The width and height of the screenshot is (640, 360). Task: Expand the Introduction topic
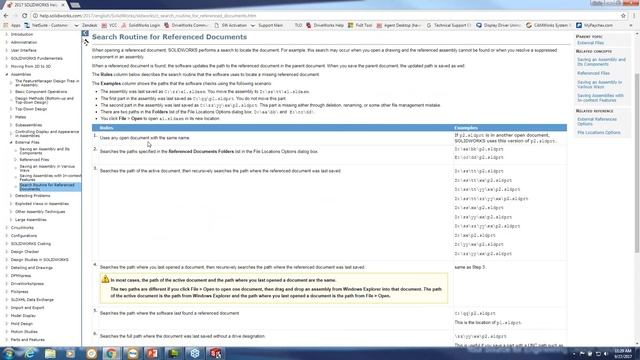pyautogui.click(x=7, y=34)
